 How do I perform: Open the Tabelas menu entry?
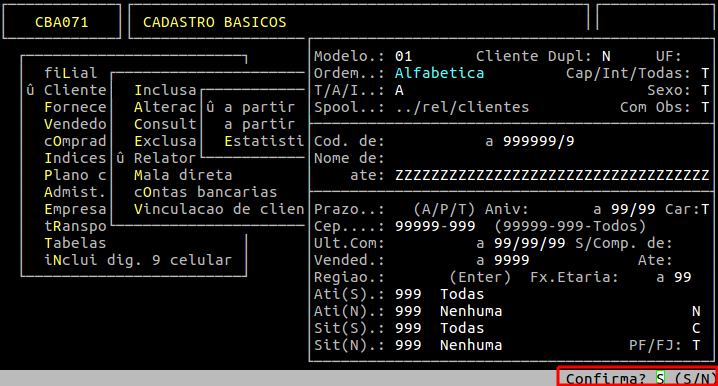[x=75, y=243]
